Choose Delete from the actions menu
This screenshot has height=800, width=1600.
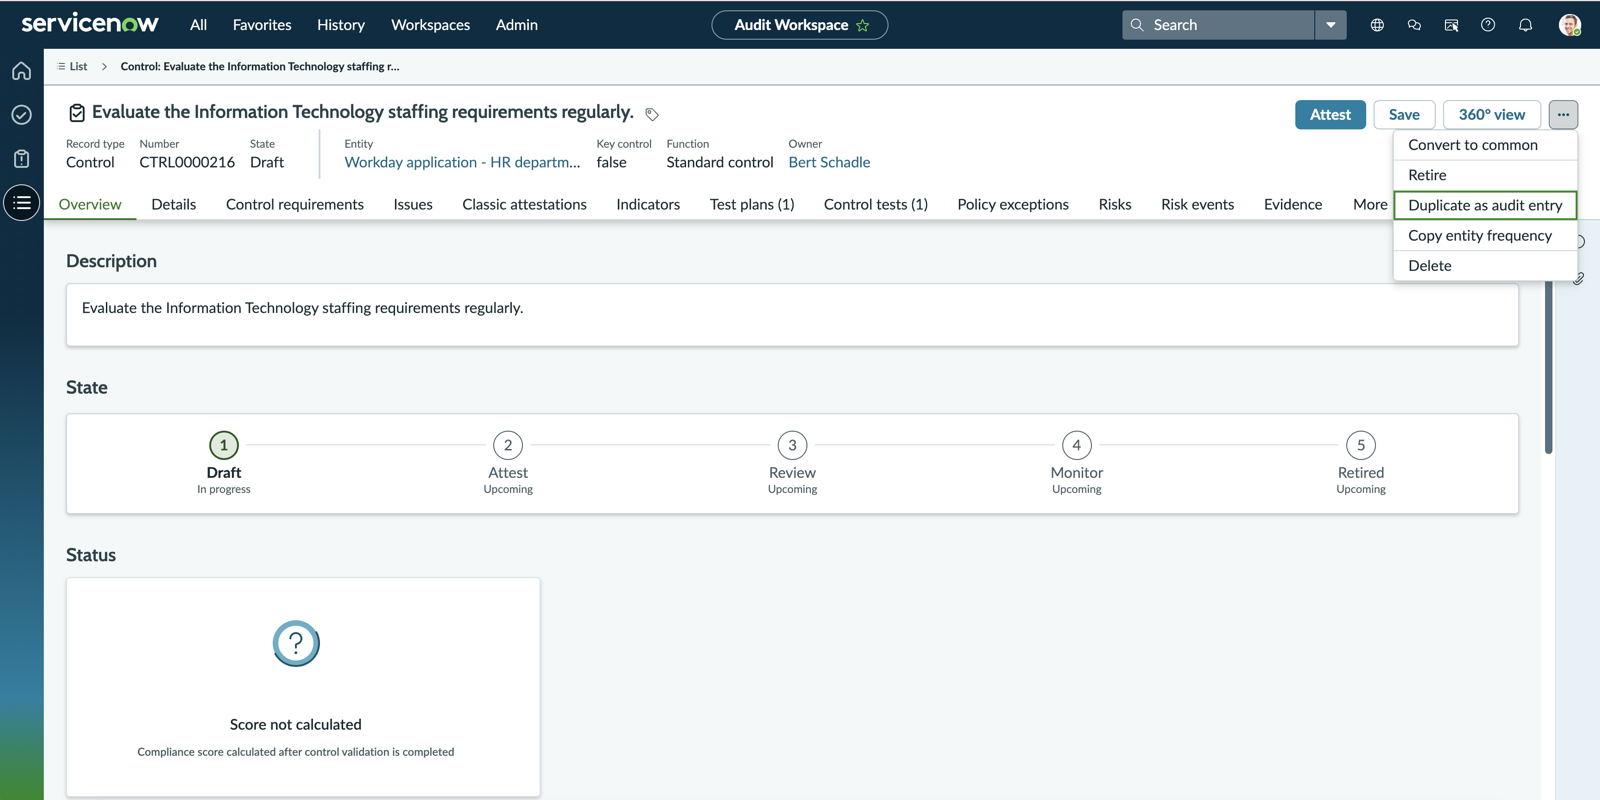(x=1485, y=266)
